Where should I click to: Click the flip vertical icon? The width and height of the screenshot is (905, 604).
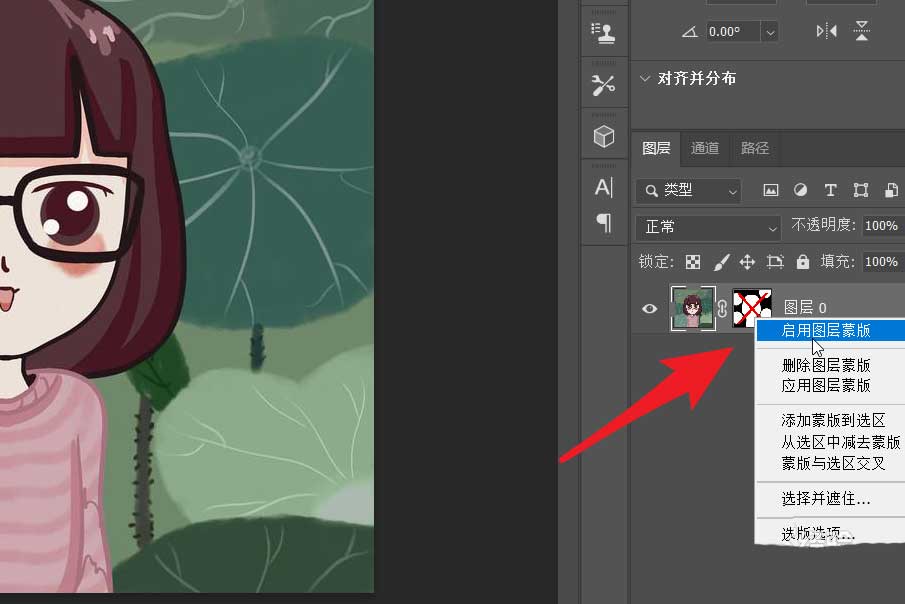[x=862, y=31]
